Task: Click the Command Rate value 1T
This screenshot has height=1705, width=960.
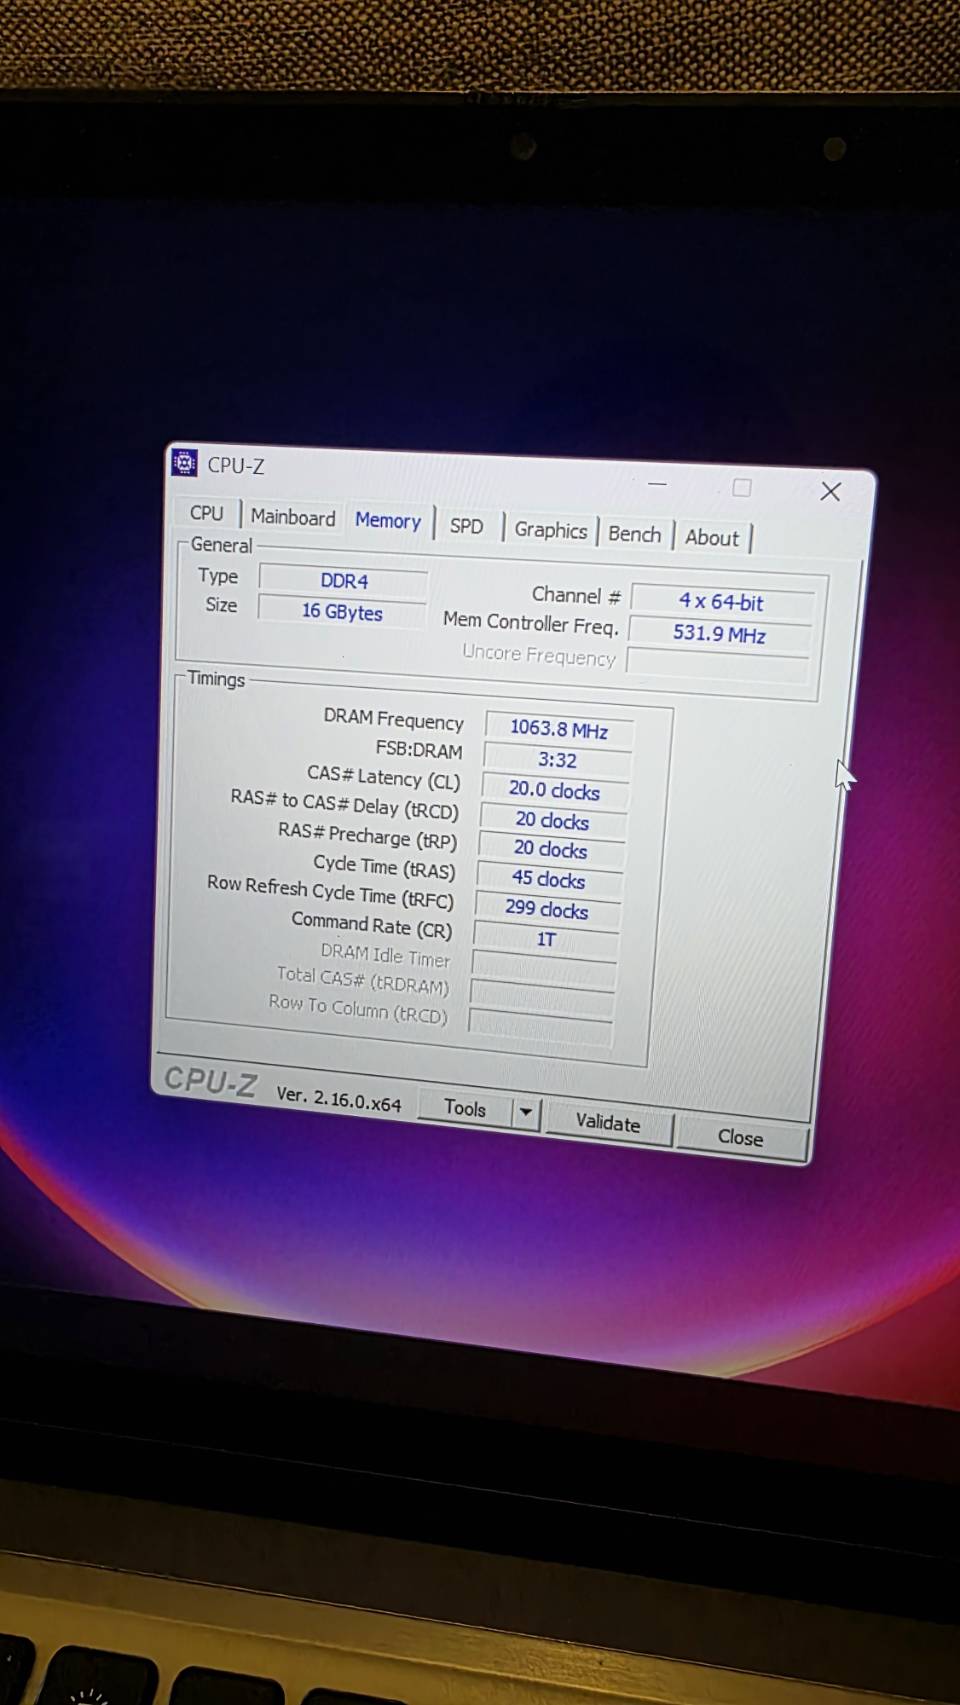Action: point(545,939)
